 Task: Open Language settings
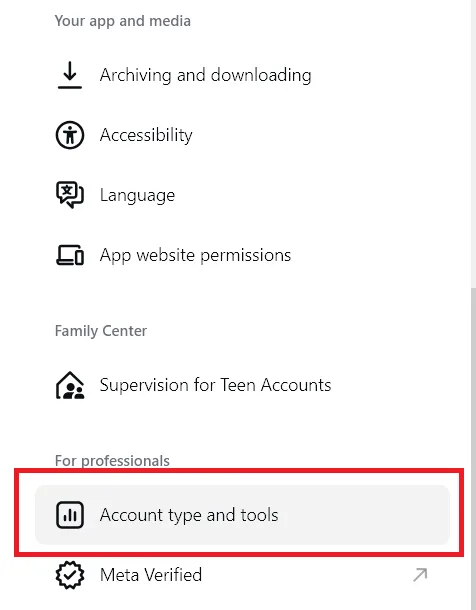coord(242,195)
